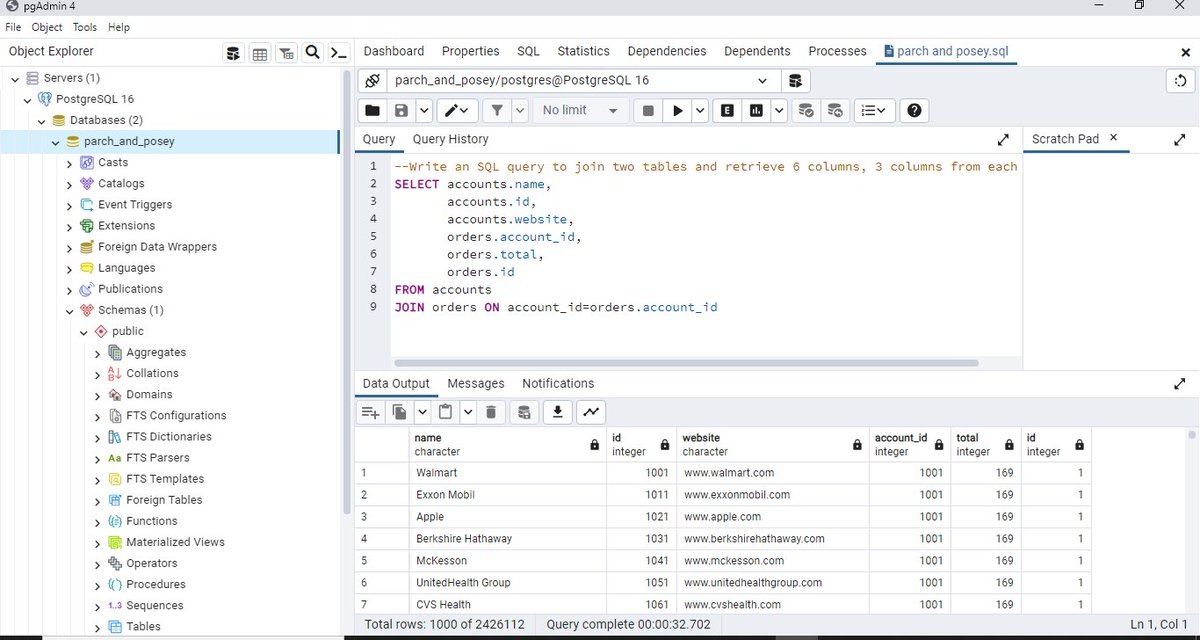The height and width of the screenshot is (640, 1200).
Task: Open the Filter options arrow
Action: (x=521, y=110)
